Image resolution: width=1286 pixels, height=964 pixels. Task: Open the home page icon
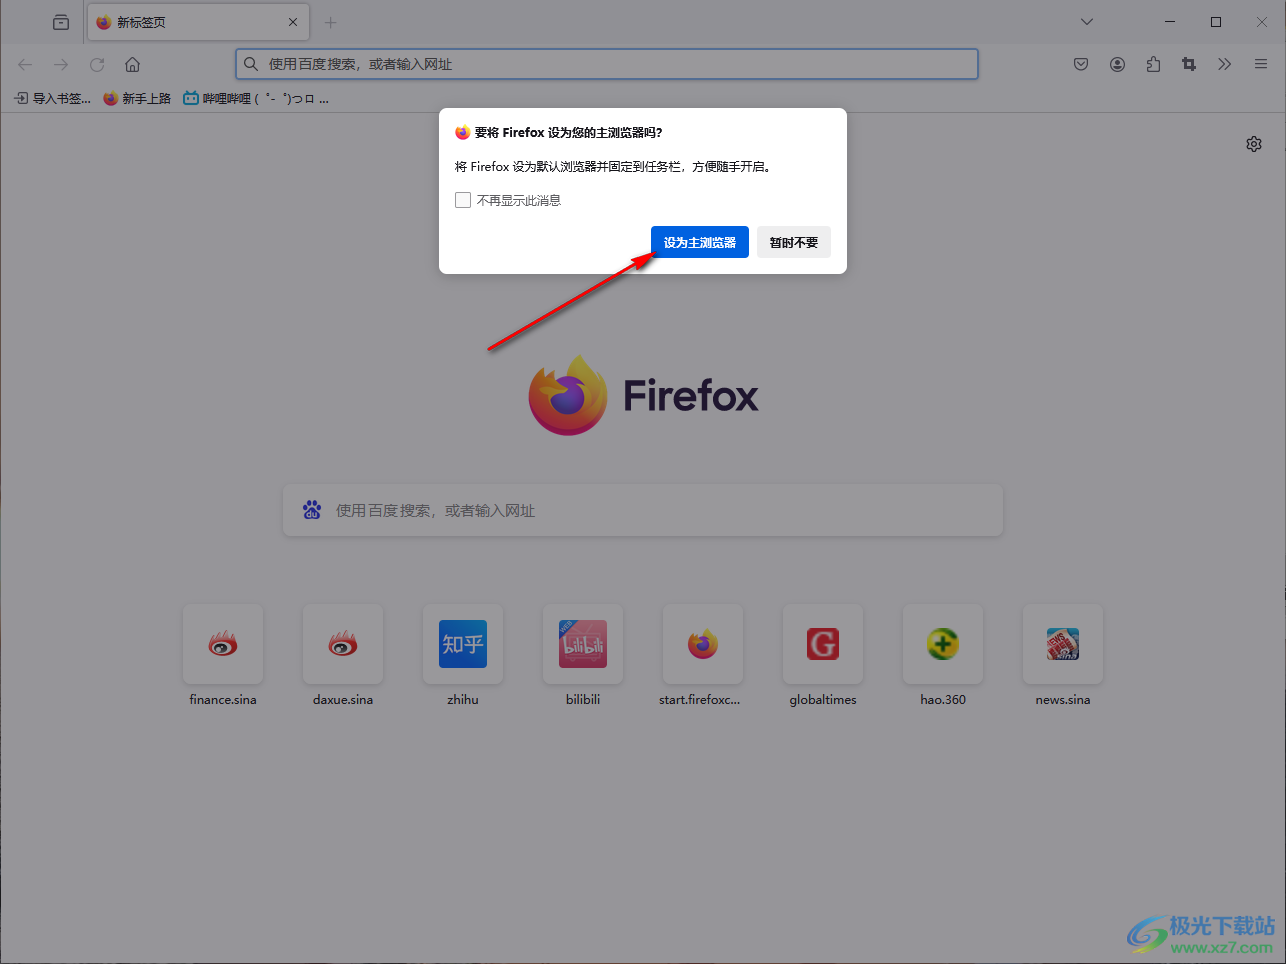[x=132, y=64]
